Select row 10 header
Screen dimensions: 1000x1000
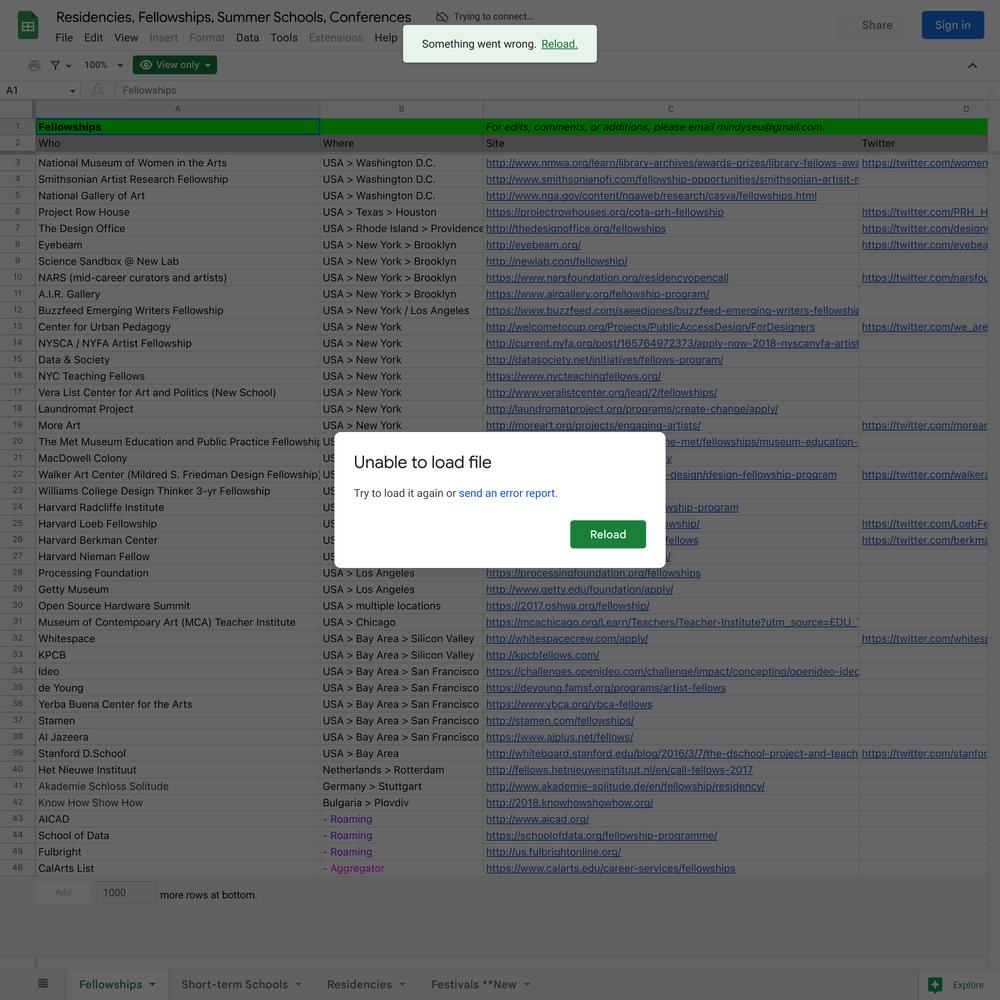pos(17,277)
